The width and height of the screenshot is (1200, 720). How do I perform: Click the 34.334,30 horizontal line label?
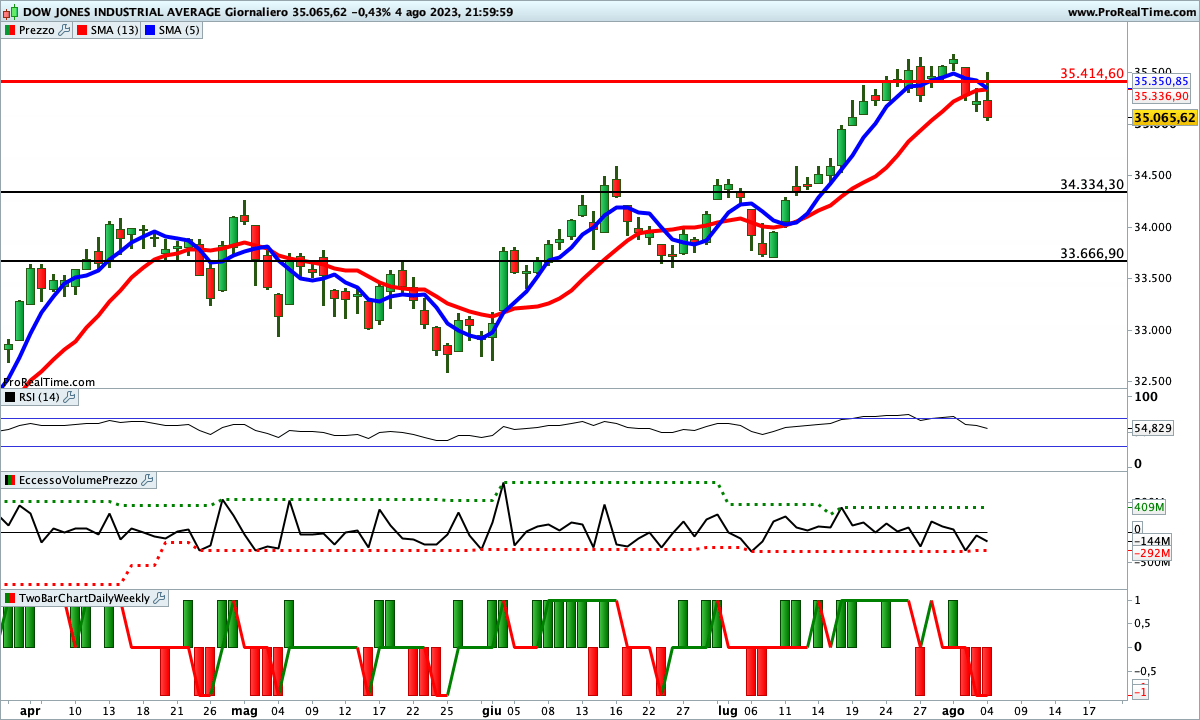(1092, 184)
